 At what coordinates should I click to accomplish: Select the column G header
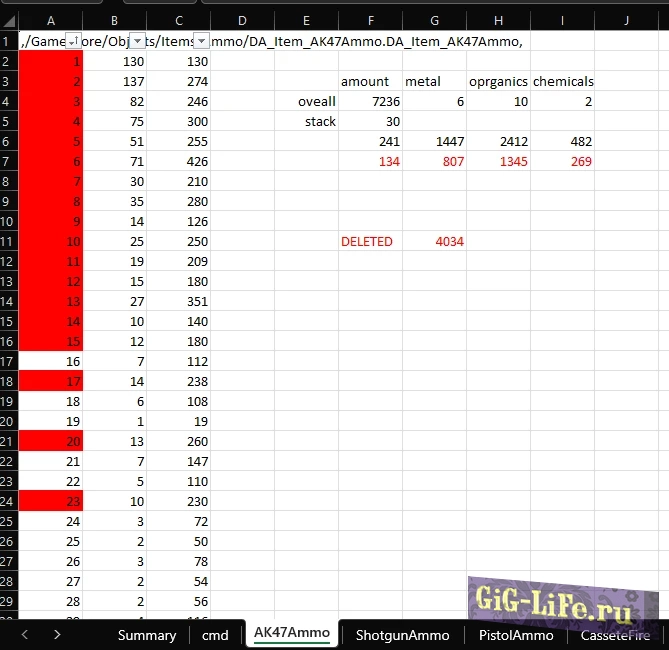click(x=434, y=19)
